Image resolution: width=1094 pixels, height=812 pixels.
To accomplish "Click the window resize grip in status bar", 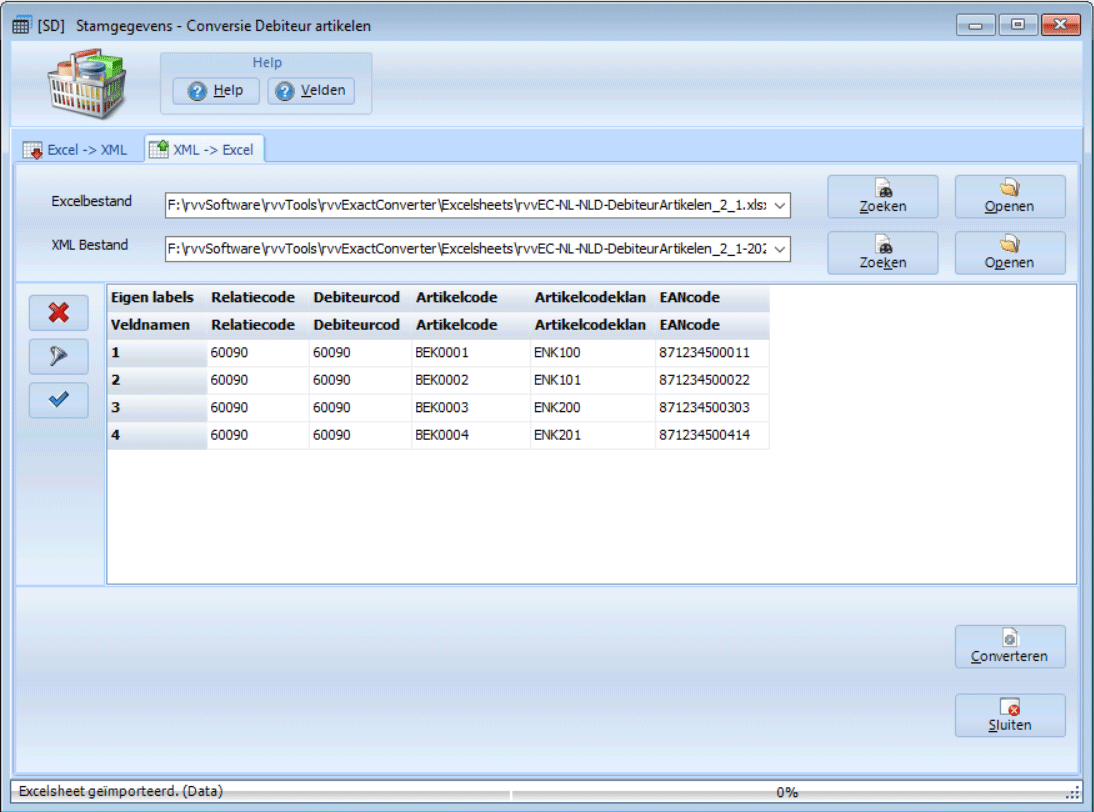I will pyautogui.click(x=1073, y=793).
